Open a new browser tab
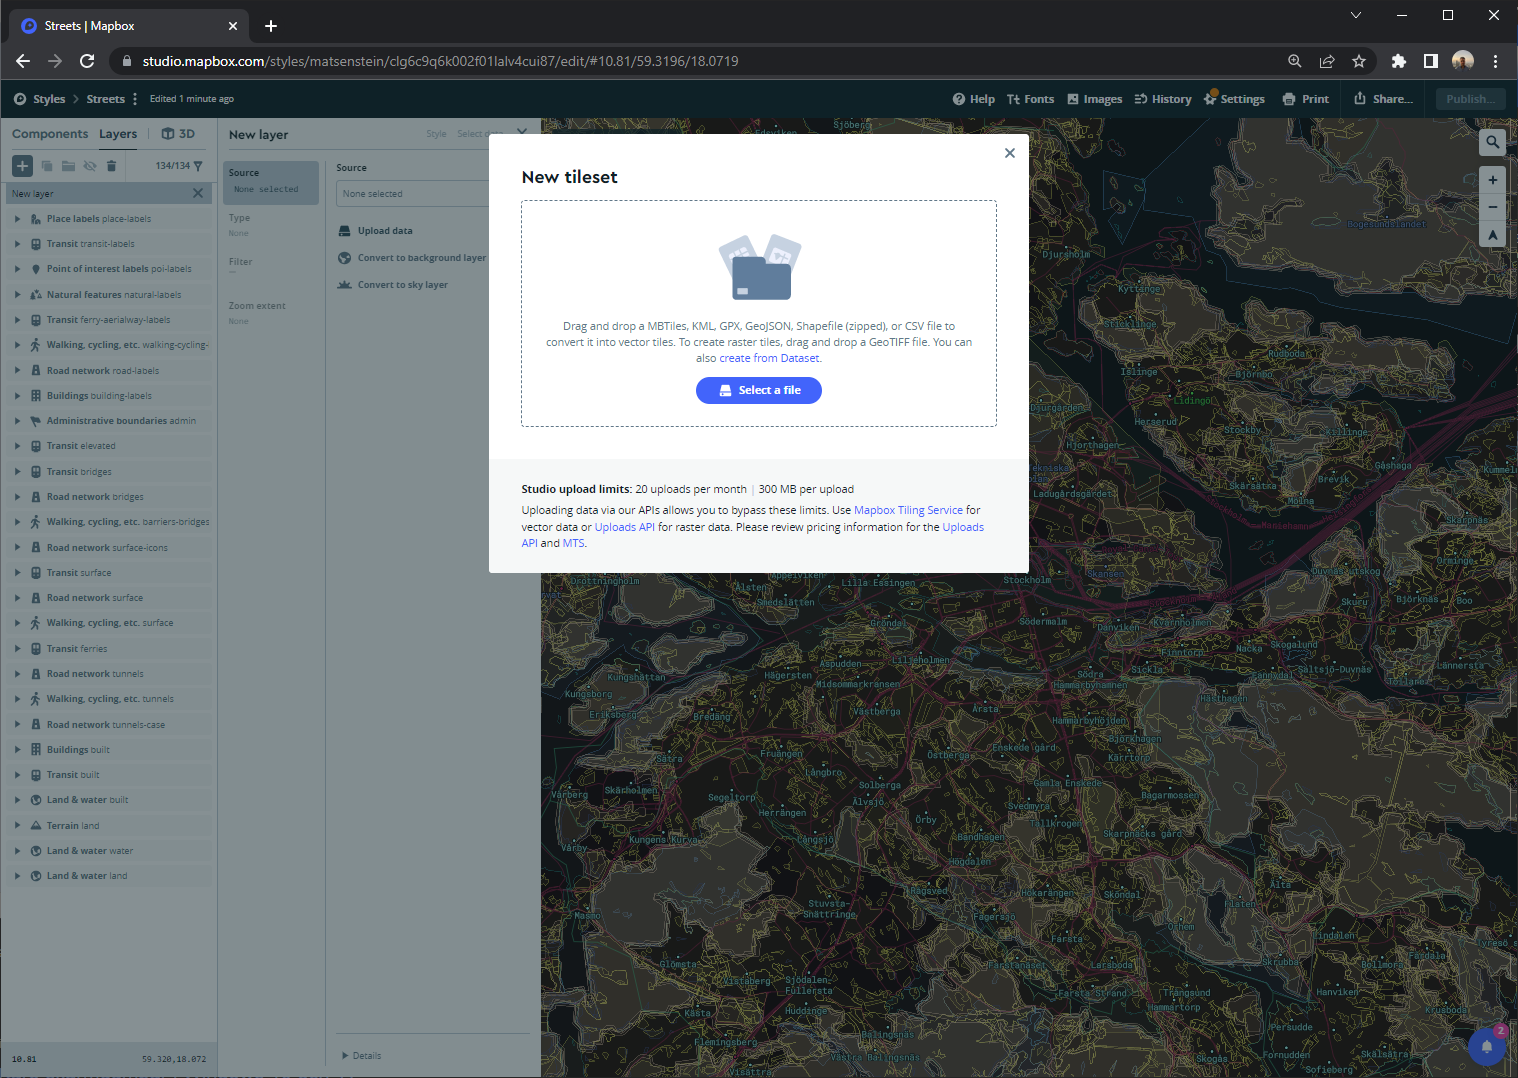1518x1078 pixels. pos(271,26)
